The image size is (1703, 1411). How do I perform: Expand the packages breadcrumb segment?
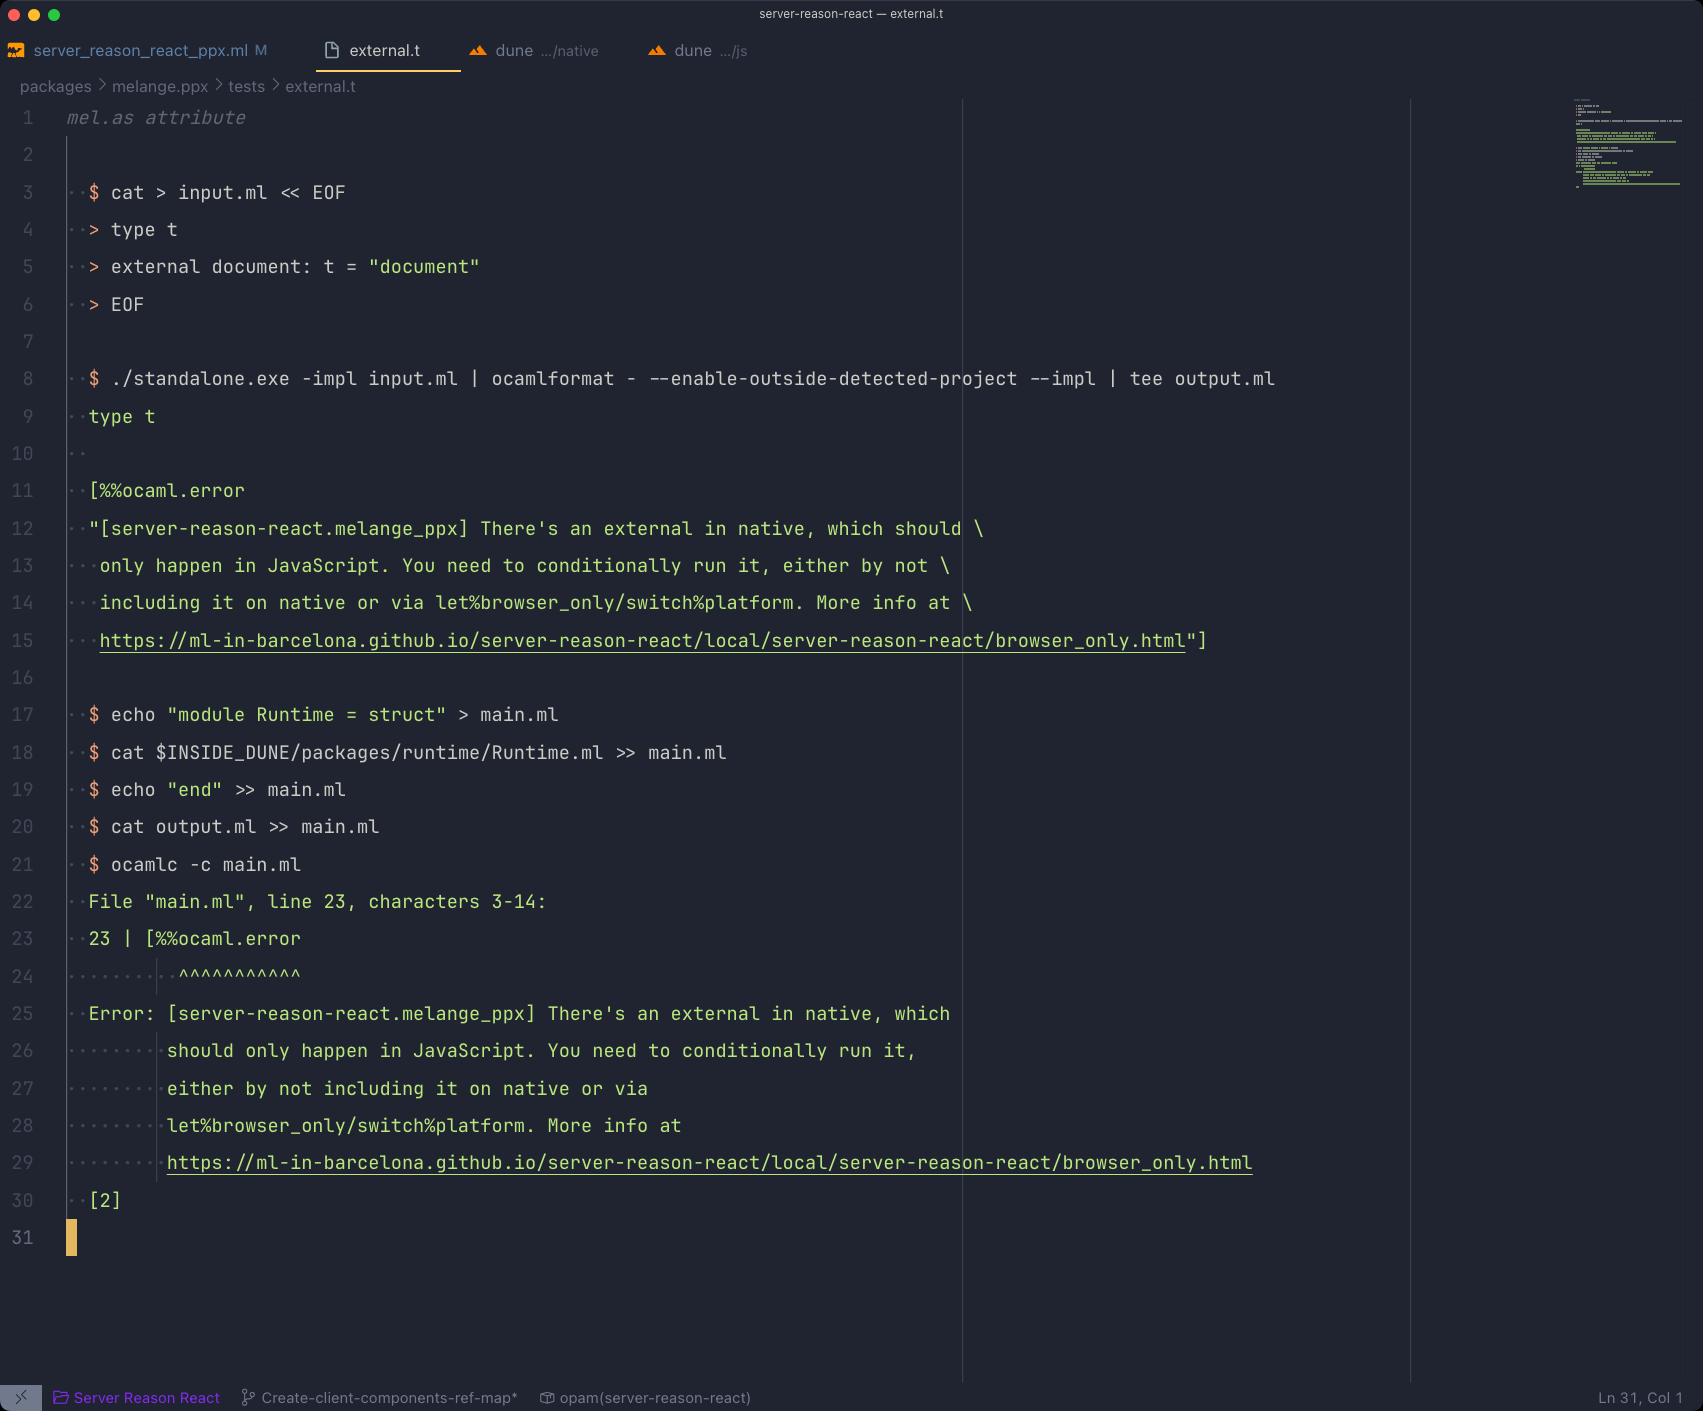tap(55, 87)
